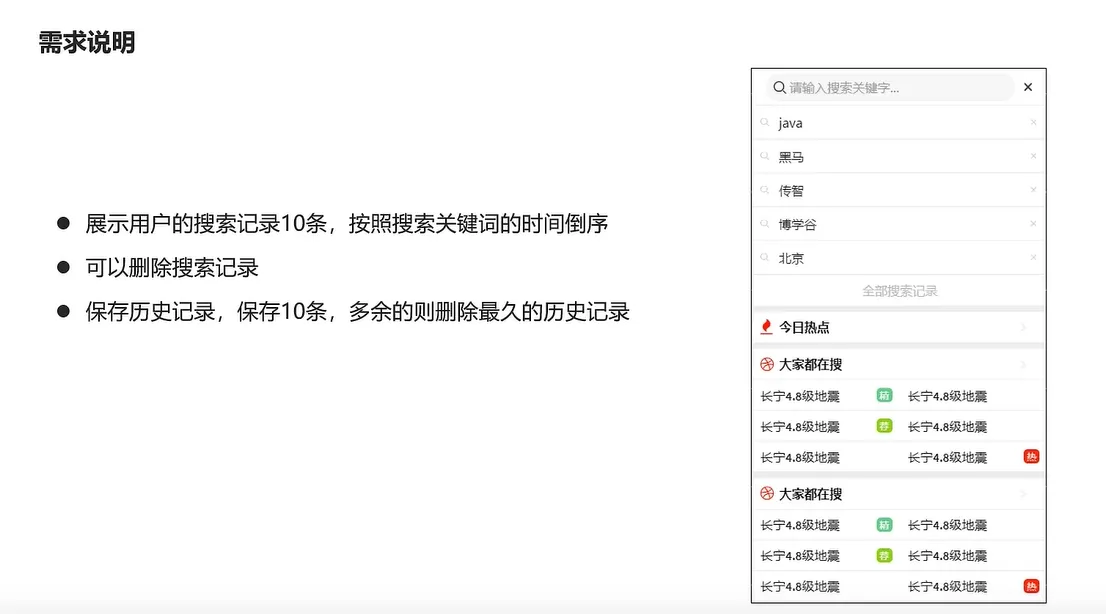Select '博学谷' from search history
The image size is (1106, 614).
click(797, 225)
